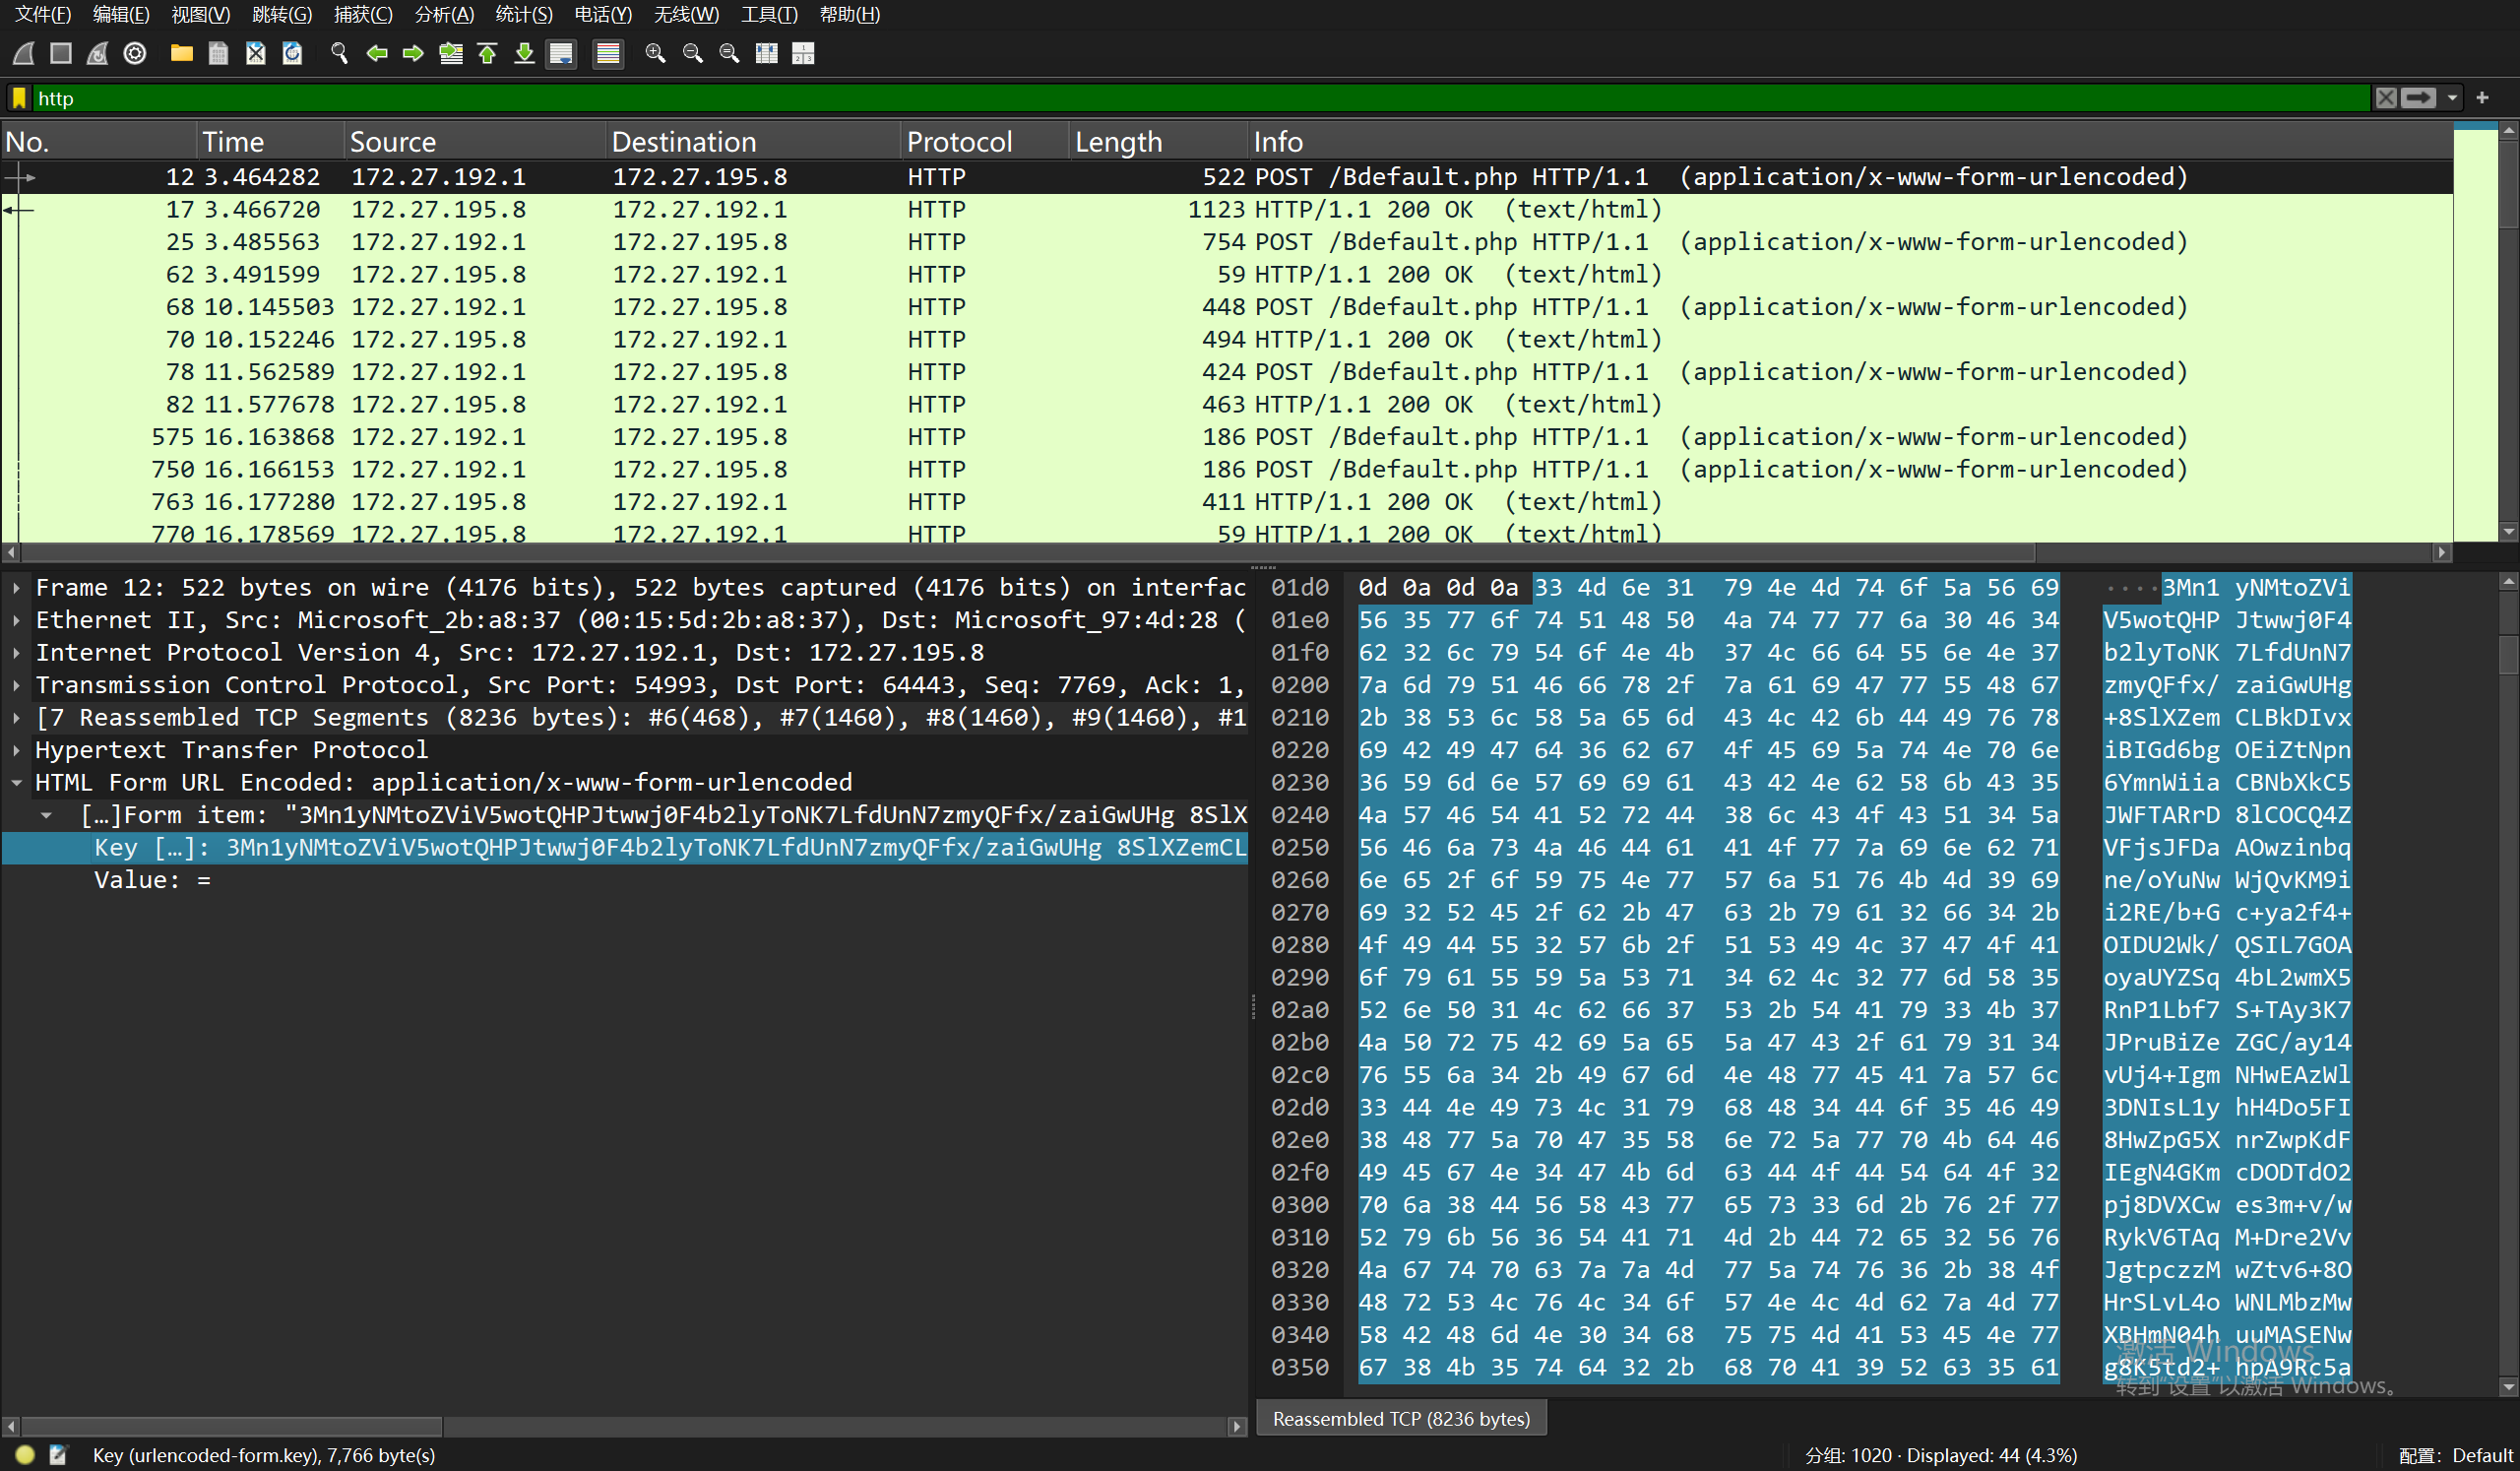Go to first packet arrow icon
Image resolution: width=2520 pixels, height=1471 pixels.
click(x=487, y=53)
